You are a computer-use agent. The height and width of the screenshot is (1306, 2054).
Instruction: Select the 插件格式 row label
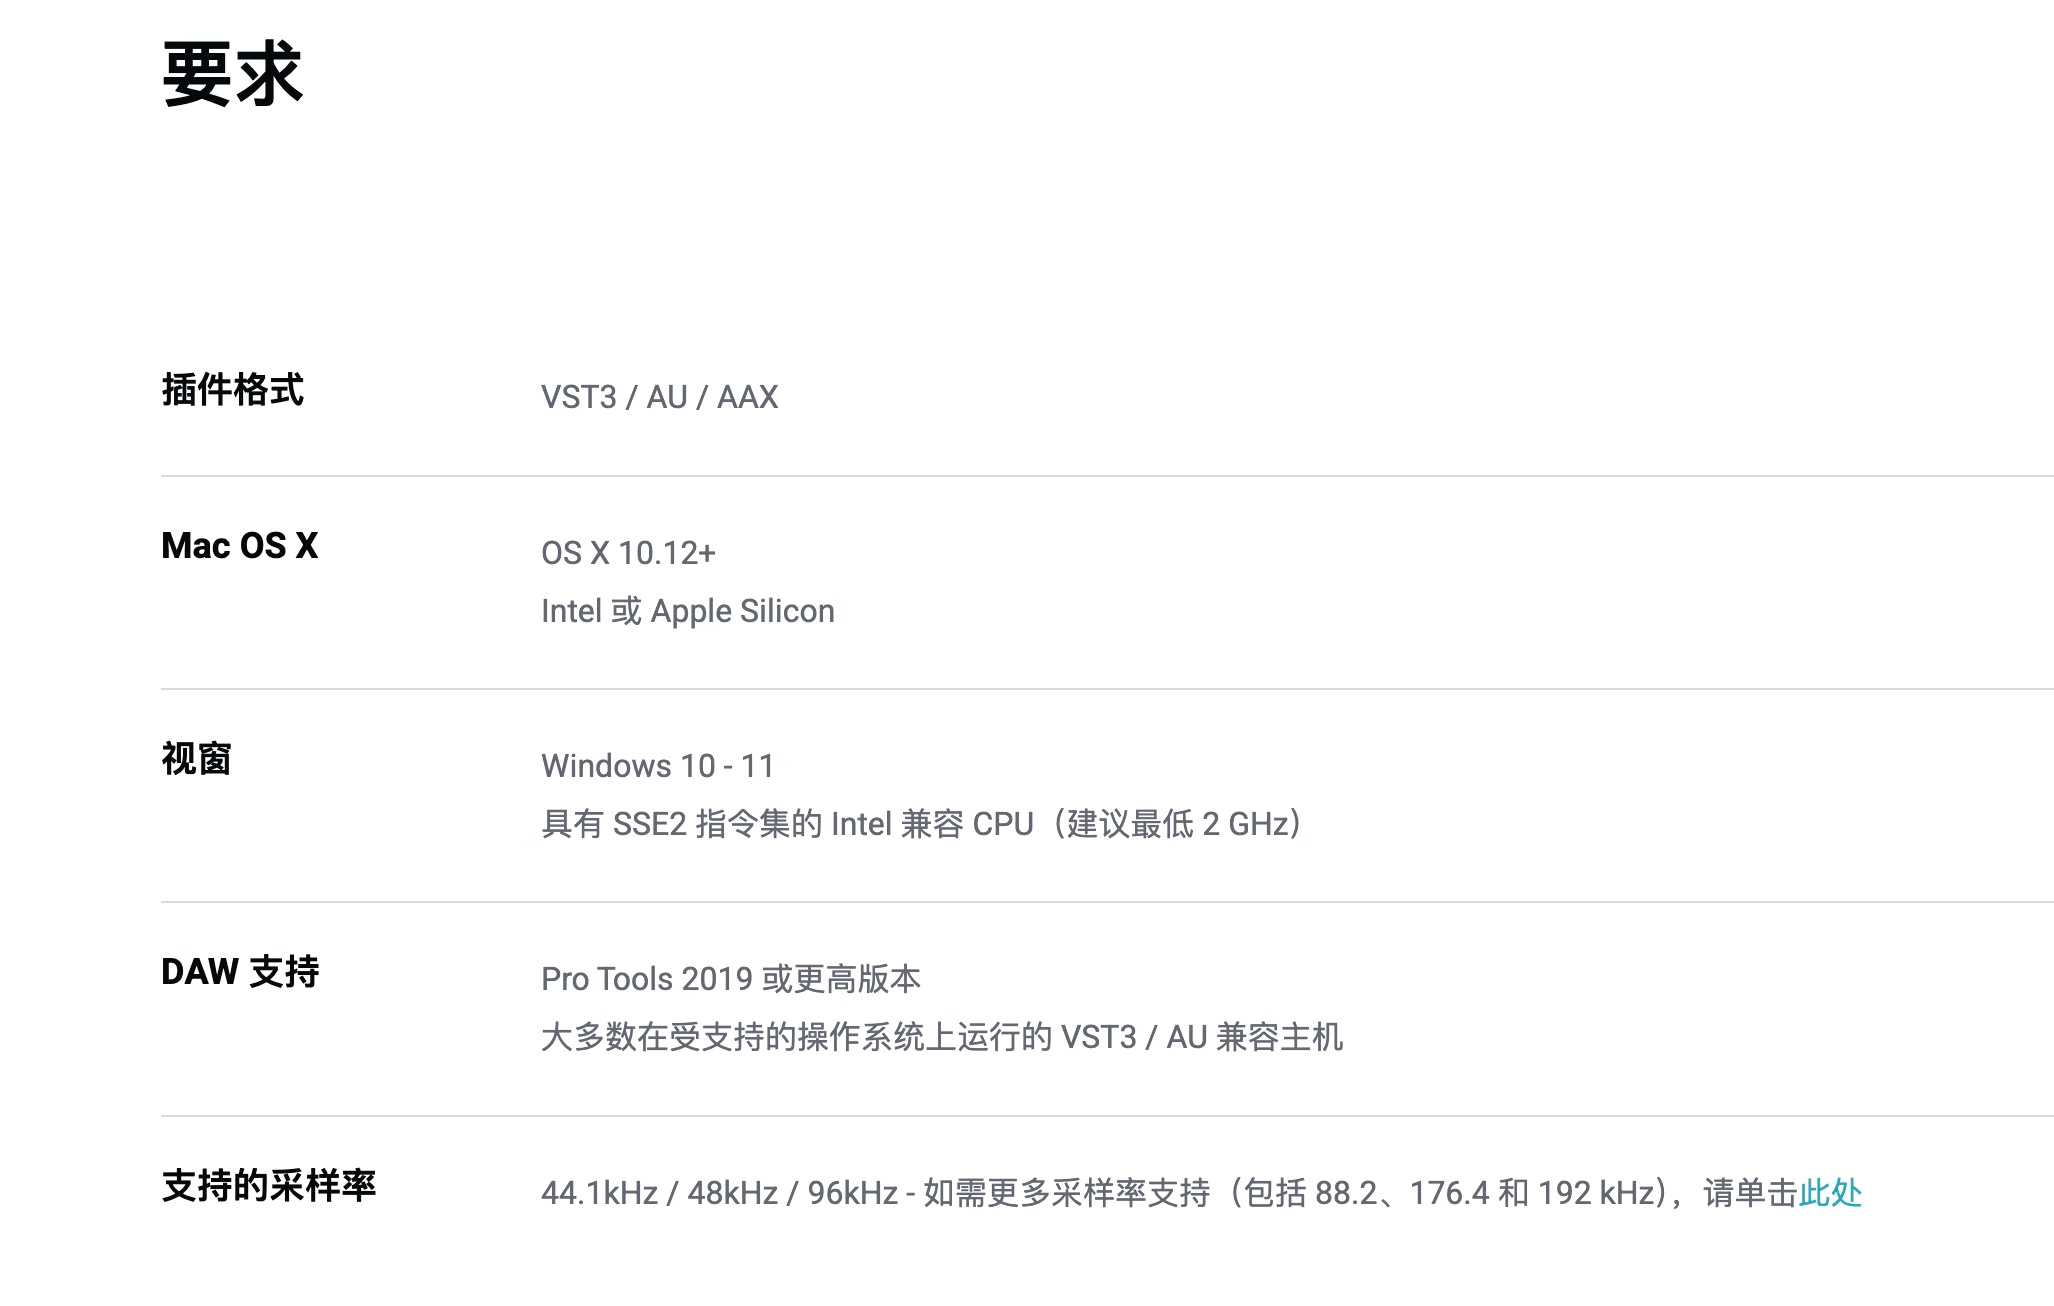click(232, 389)
